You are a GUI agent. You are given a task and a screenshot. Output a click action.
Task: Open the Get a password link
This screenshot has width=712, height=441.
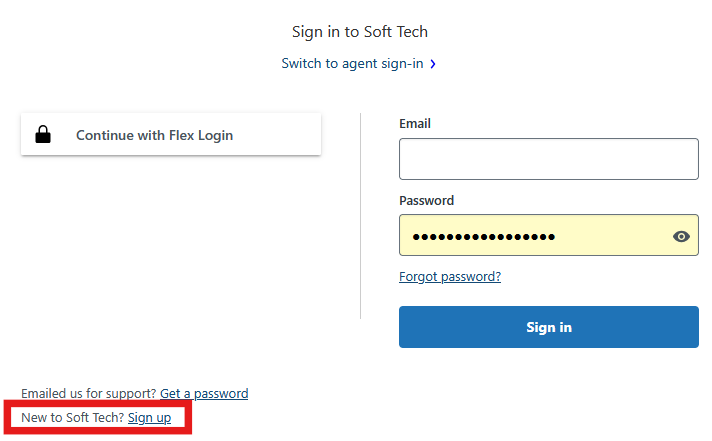204,393
